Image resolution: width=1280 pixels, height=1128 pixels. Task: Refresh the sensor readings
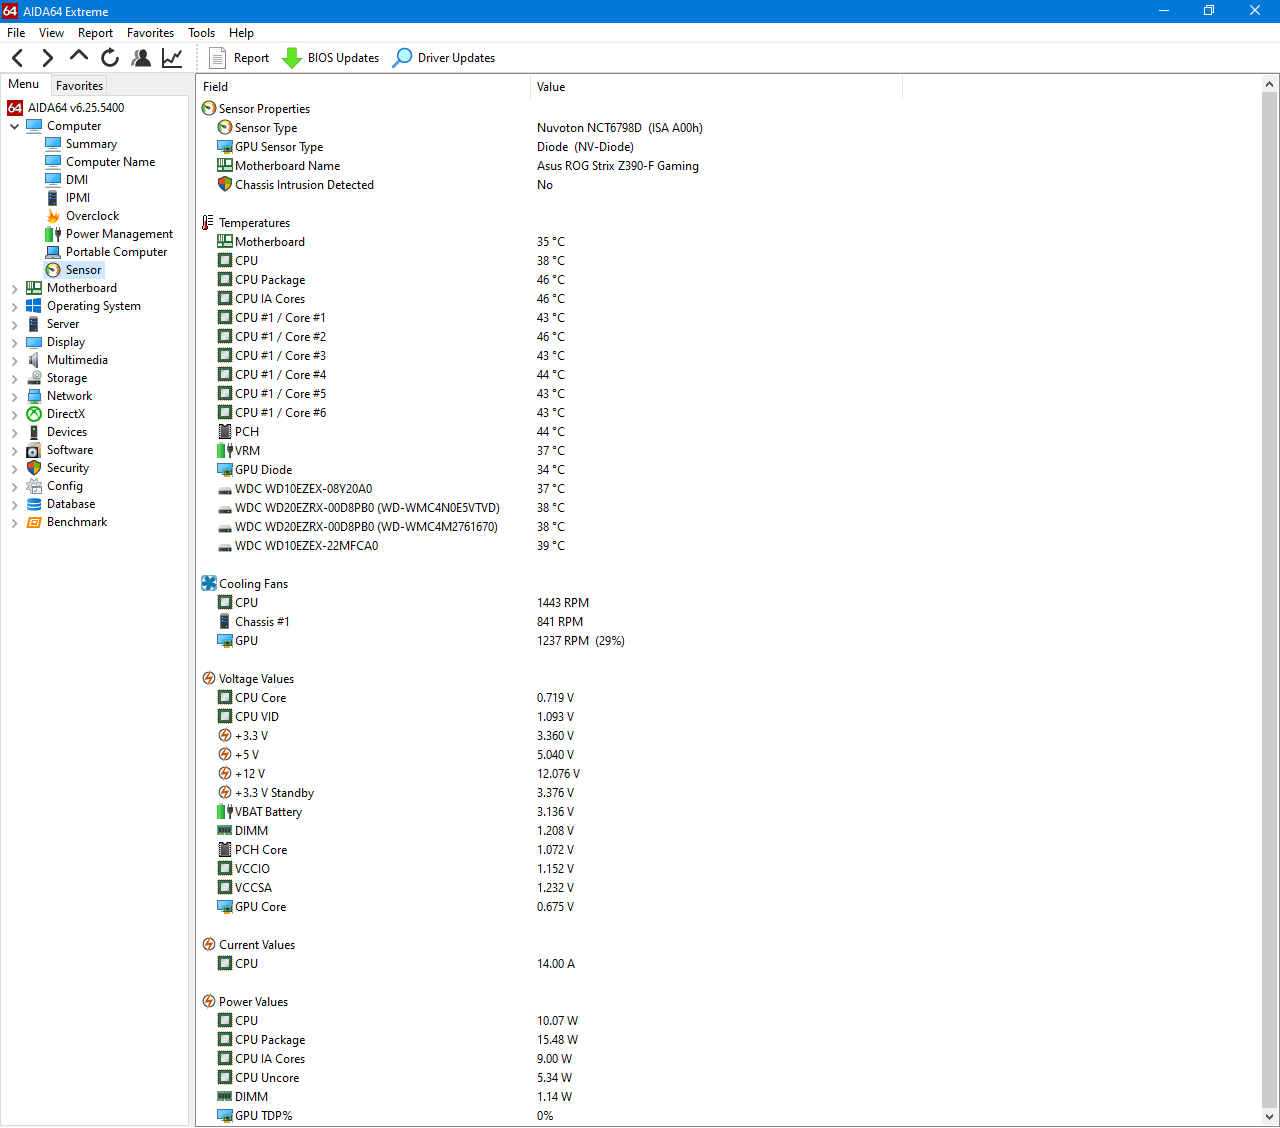tap(110, 58)
